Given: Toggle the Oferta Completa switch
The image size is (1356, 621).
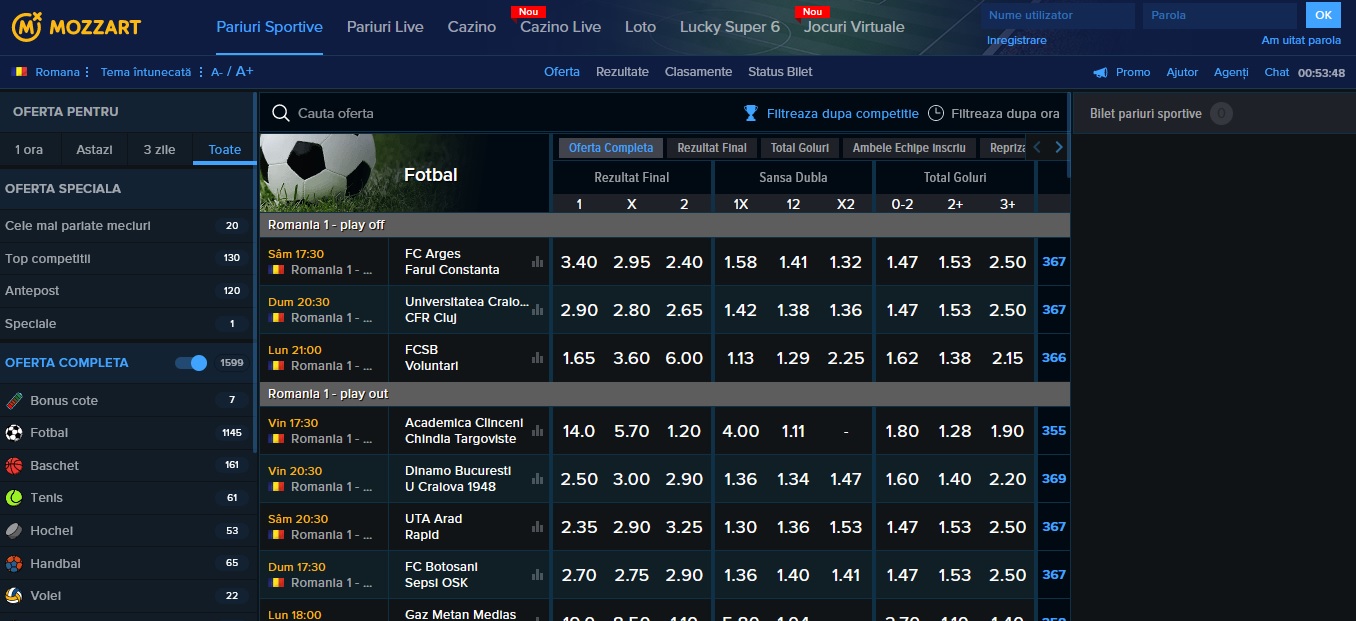Looking at the screenshot, I should coord(191,363).
